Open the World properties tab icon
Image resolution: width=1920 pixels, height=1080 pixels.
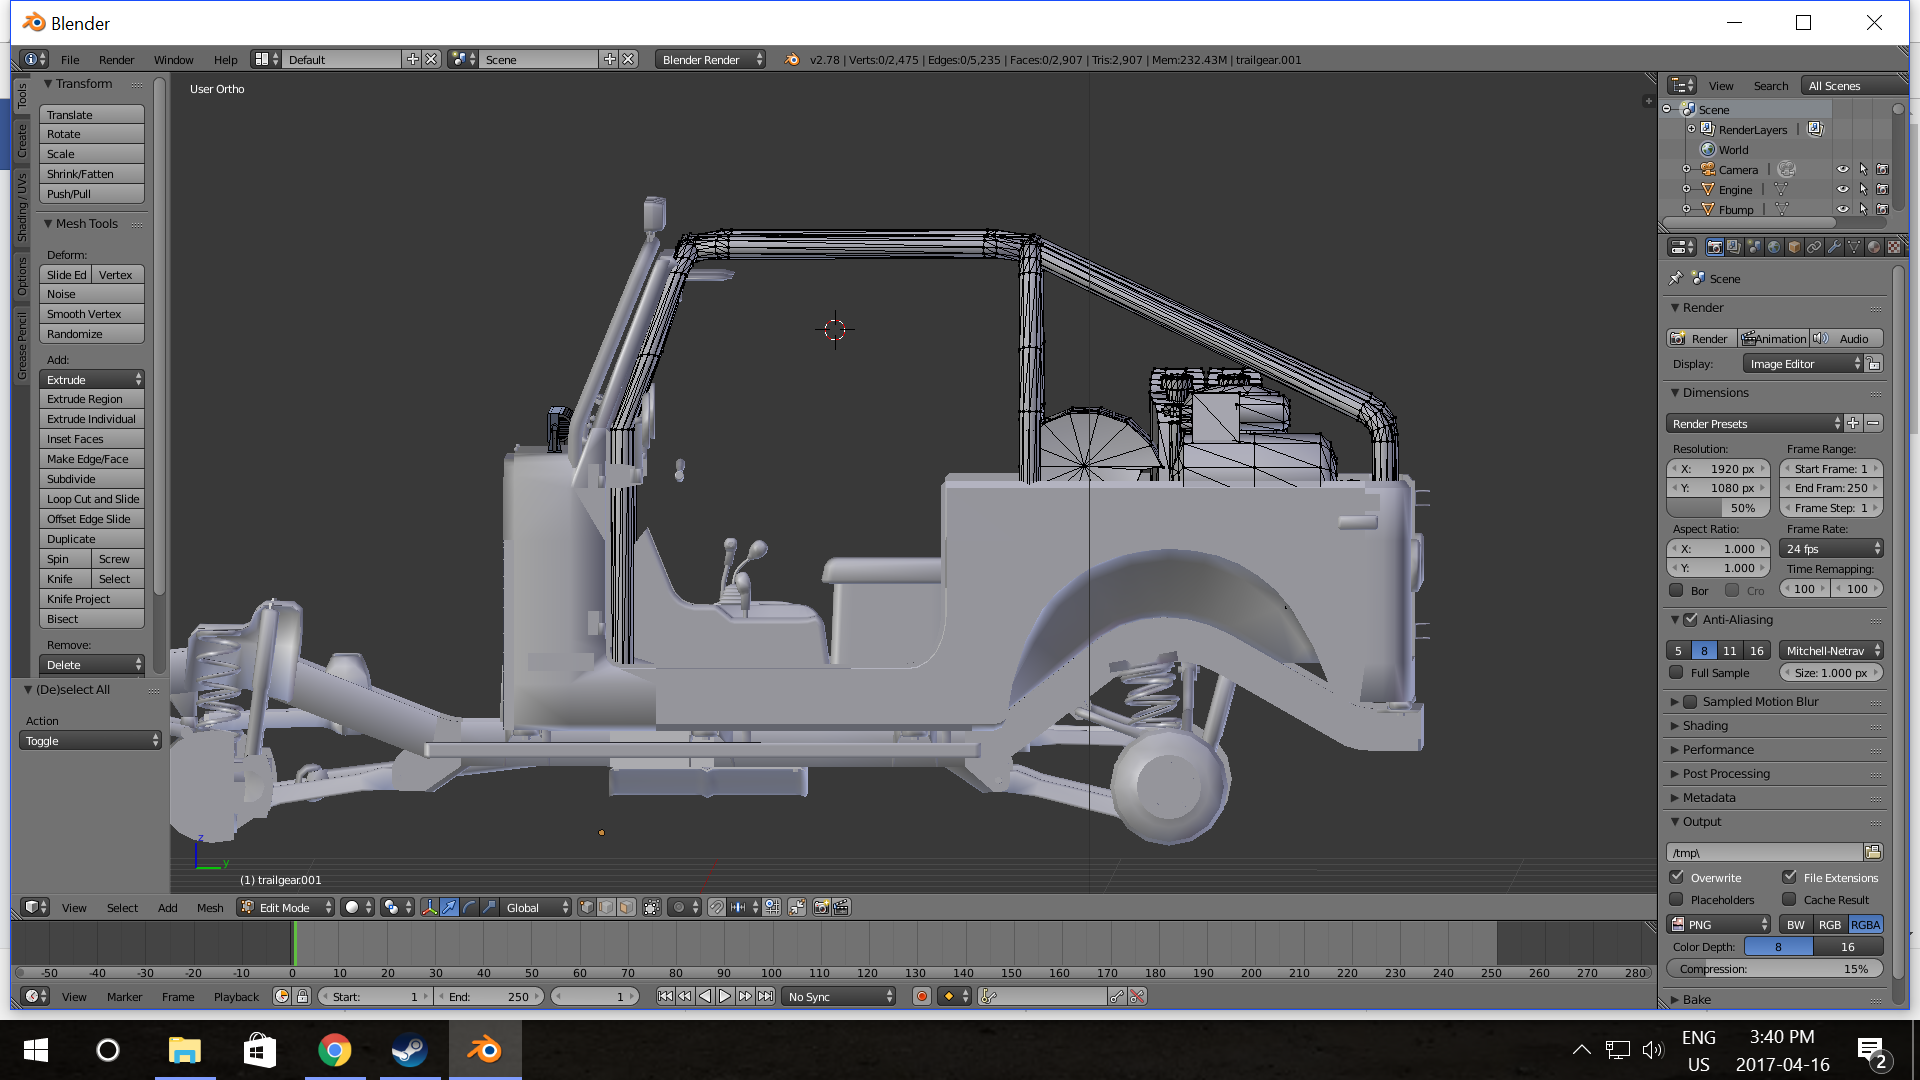[1773, 247]
